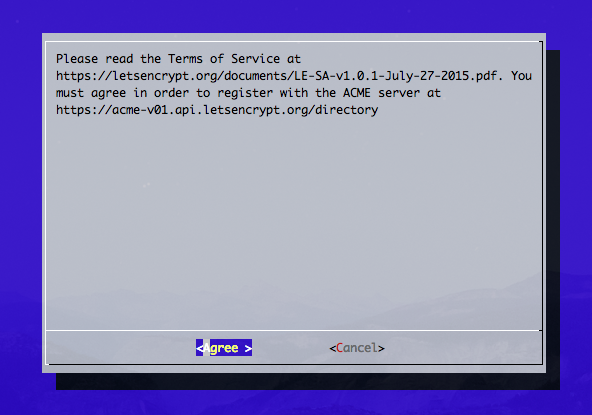
Task: Click the right angle bracket of Cancel
Action: click(x=381, y=348)
